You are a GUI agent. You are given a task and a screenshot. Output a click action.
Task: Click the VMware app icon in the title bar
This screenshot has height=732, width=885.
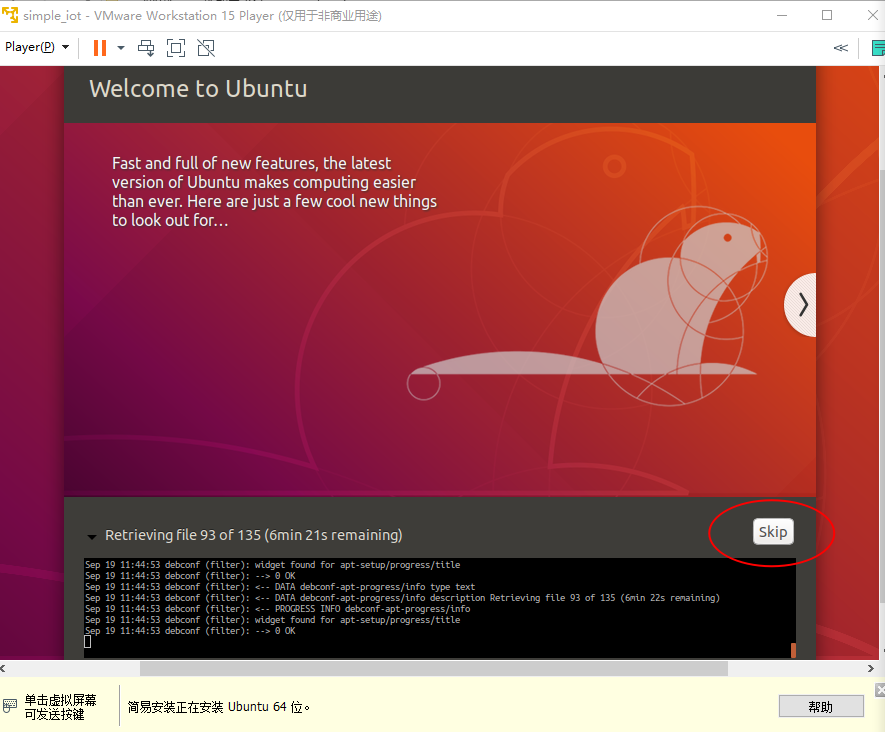[x=10, y=15]
